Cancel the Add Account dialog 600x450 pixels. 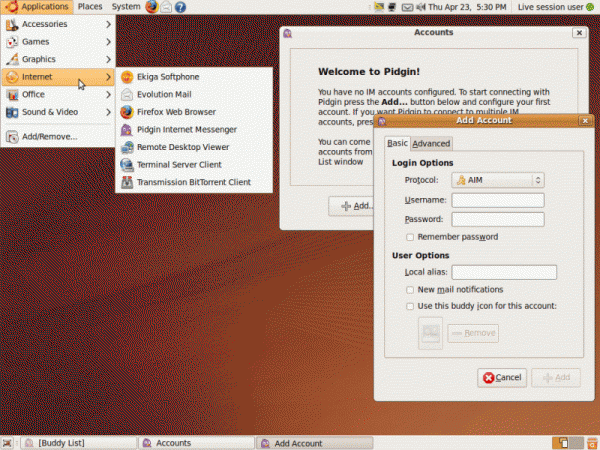pyautogui.click(x=502, y=378)
